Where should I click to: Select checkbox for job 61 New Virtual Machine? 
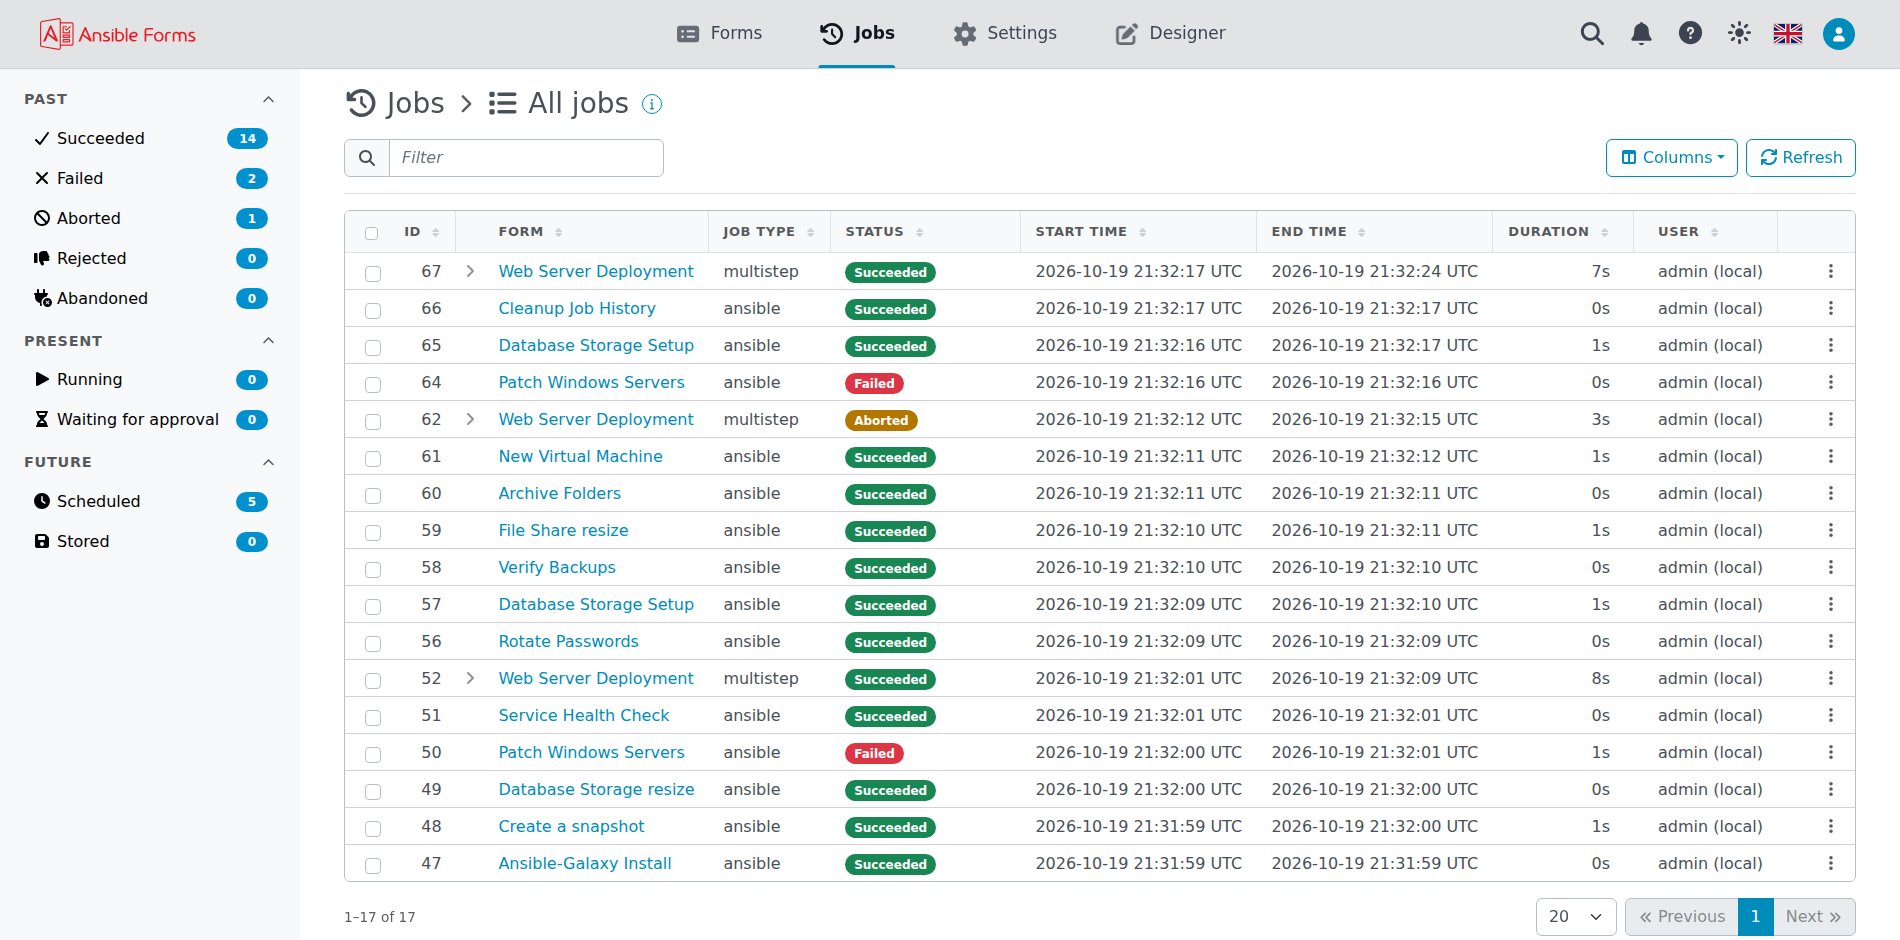[373, 458]
